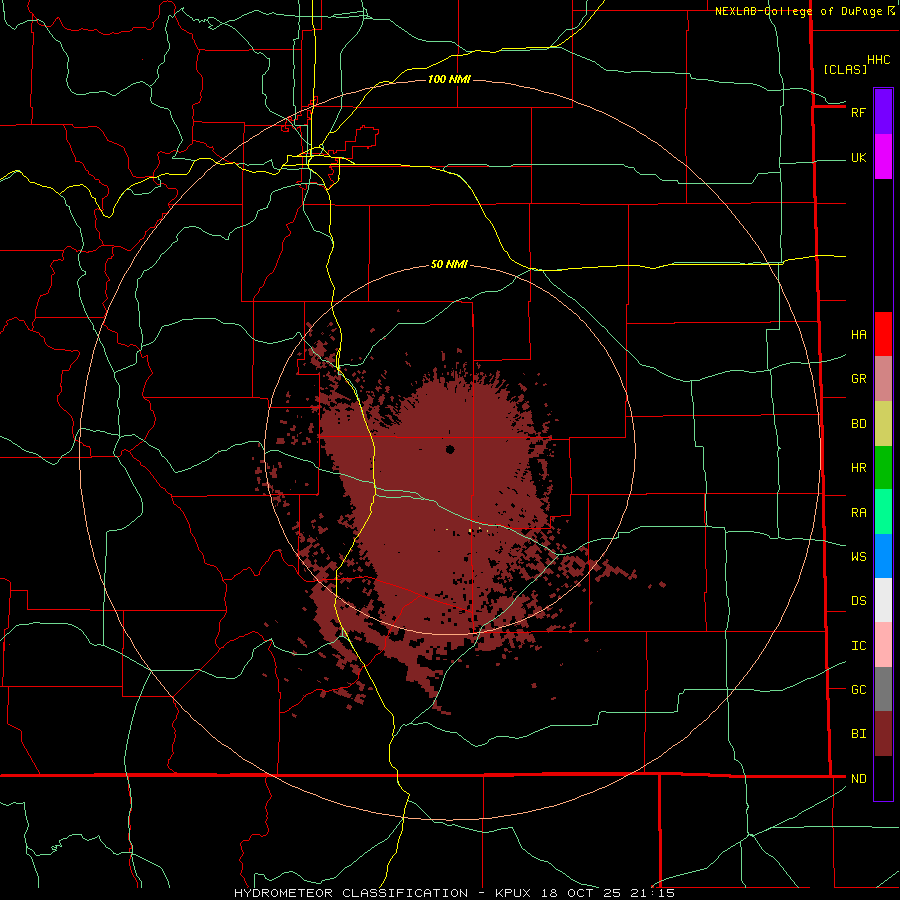The image size is (900, 900).
Task: Click the ND legend label
Action: [x=858, y=779]
